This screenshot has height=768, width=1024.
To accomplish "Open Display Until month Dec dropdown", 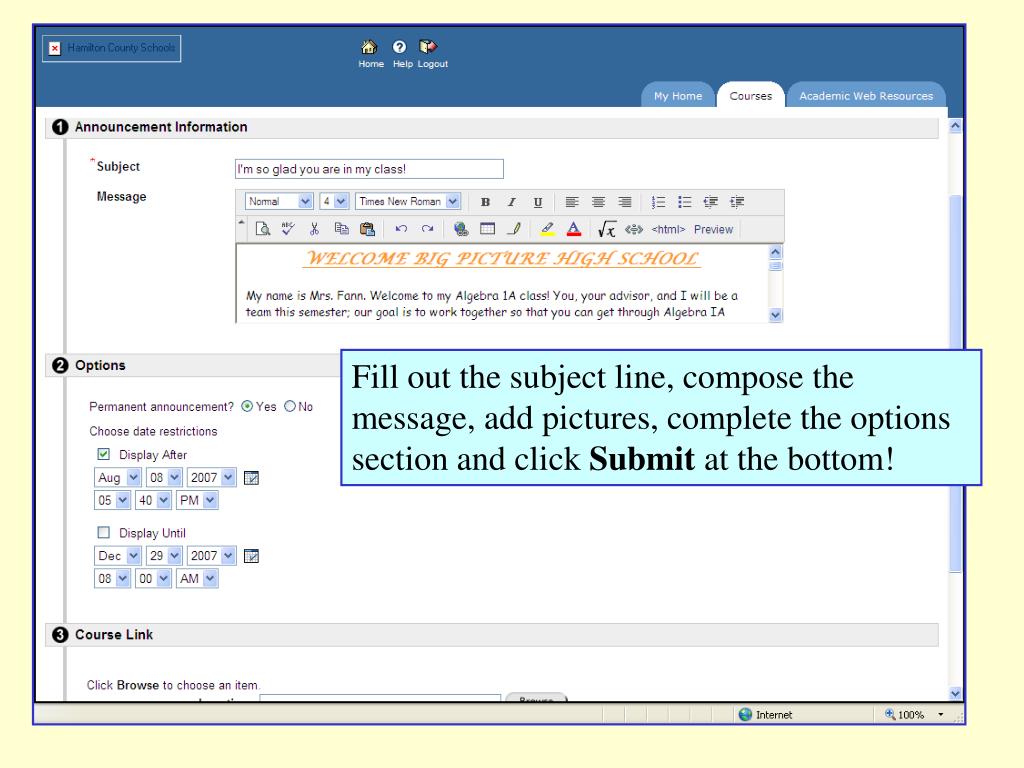I will pyautogui.click(x=118, y=556).
